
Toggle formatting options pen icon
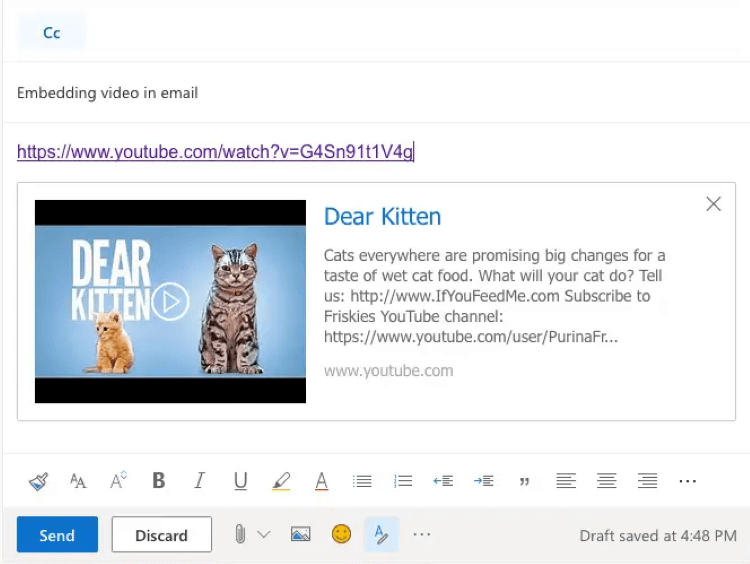tap(381, 534)
